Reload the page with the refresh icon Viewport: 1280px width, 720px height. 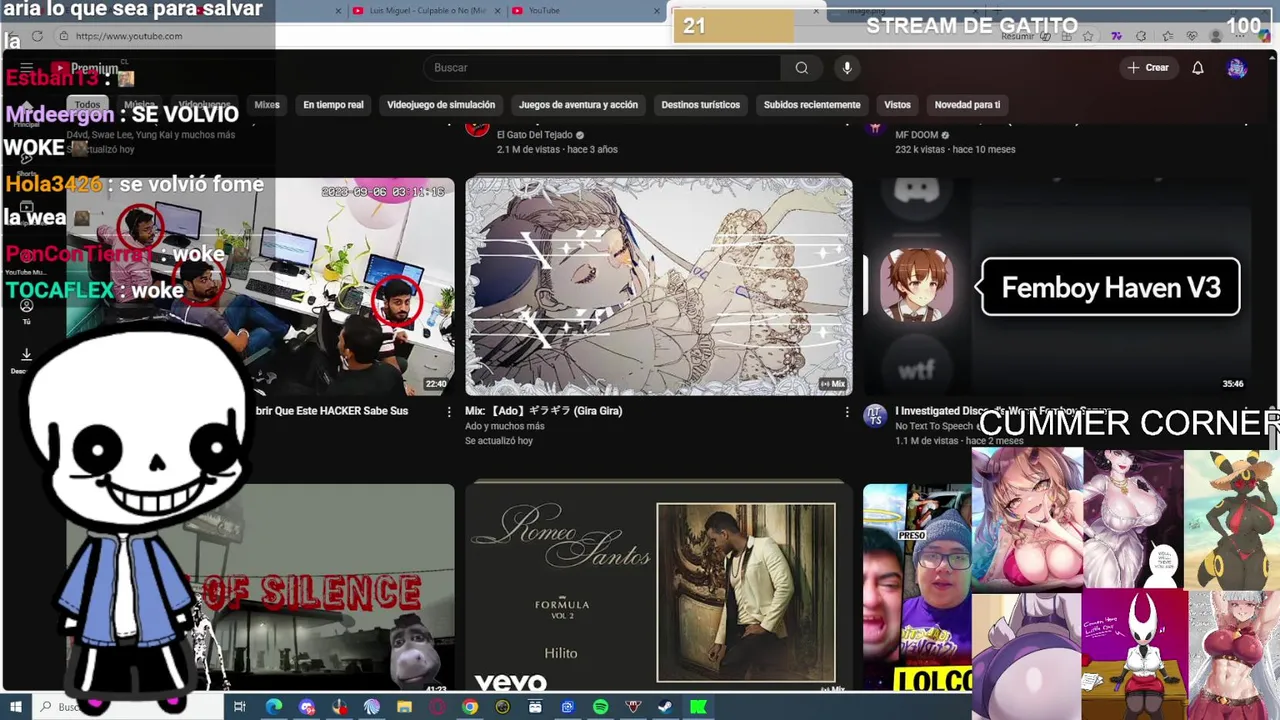coord(37,36)
